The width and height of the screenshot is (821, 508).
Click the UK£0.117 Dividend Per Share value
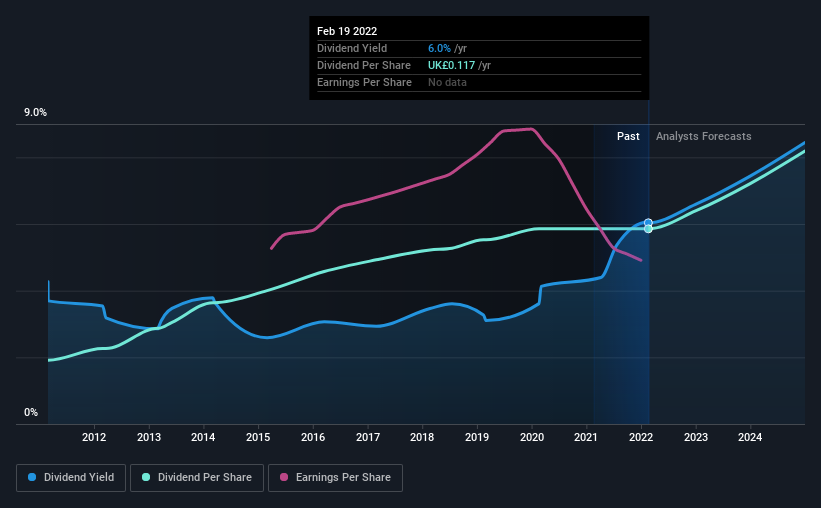[x=451, y=65]
